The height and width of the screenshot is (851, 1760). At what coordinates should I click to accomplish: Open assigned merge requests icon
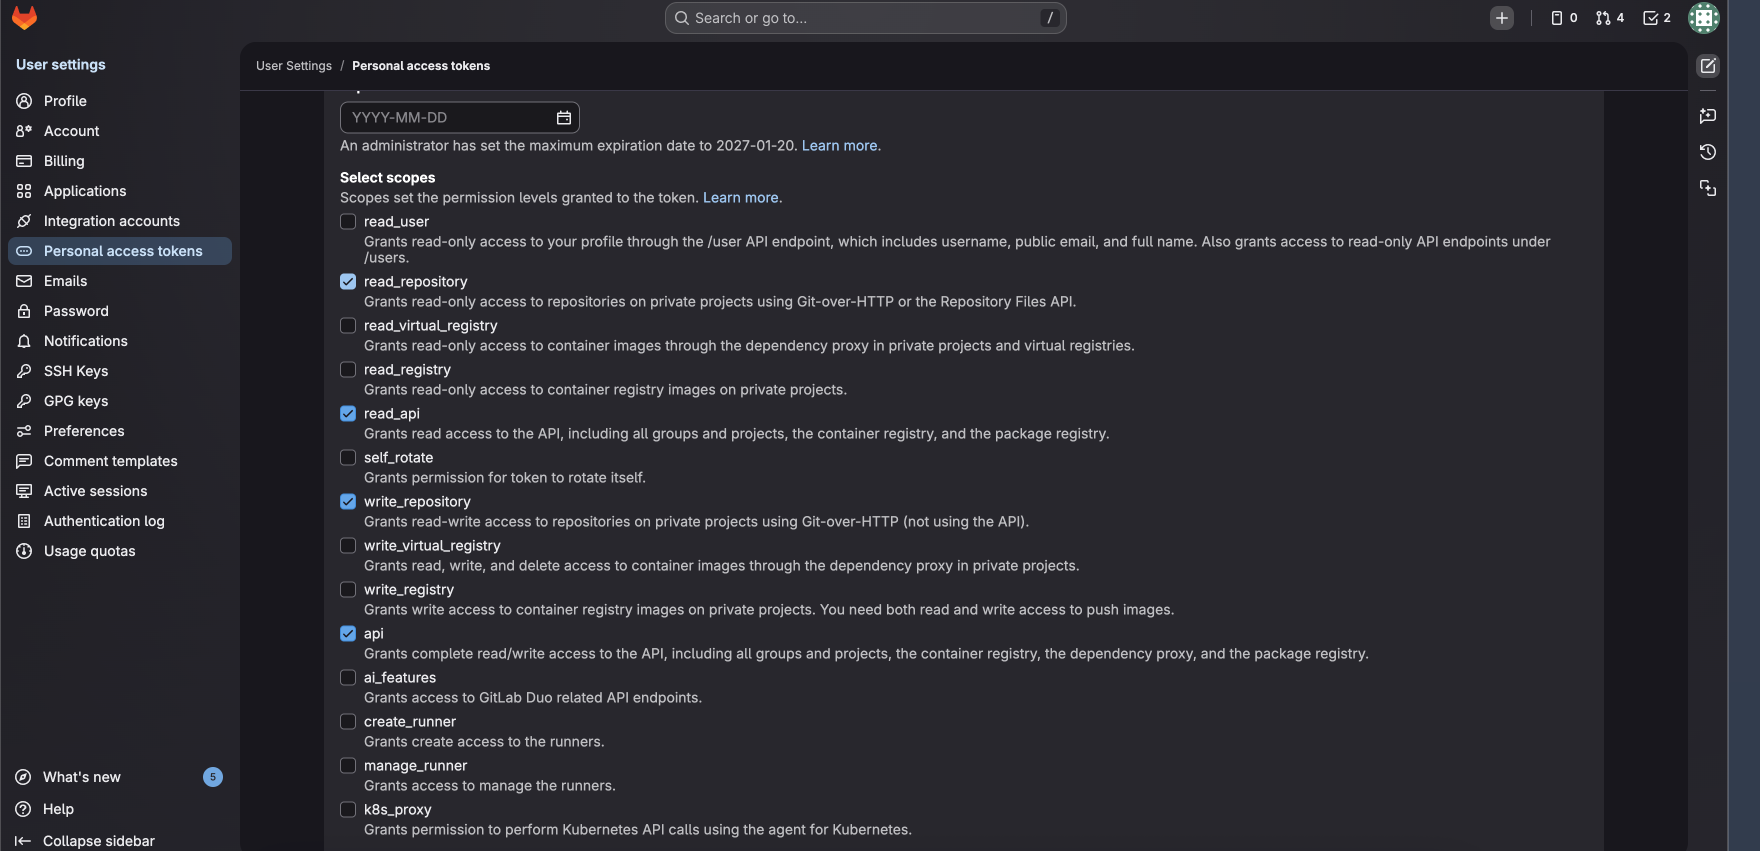click(1609, 18)
